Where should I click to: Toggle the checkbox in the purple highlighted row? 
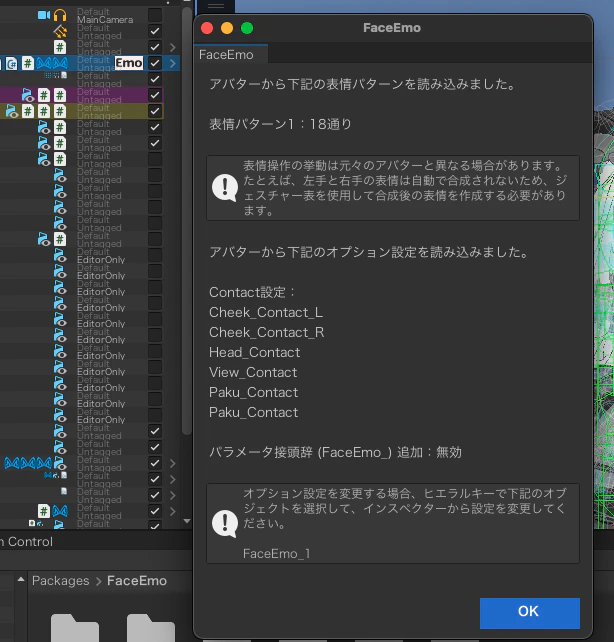[155, 95]
